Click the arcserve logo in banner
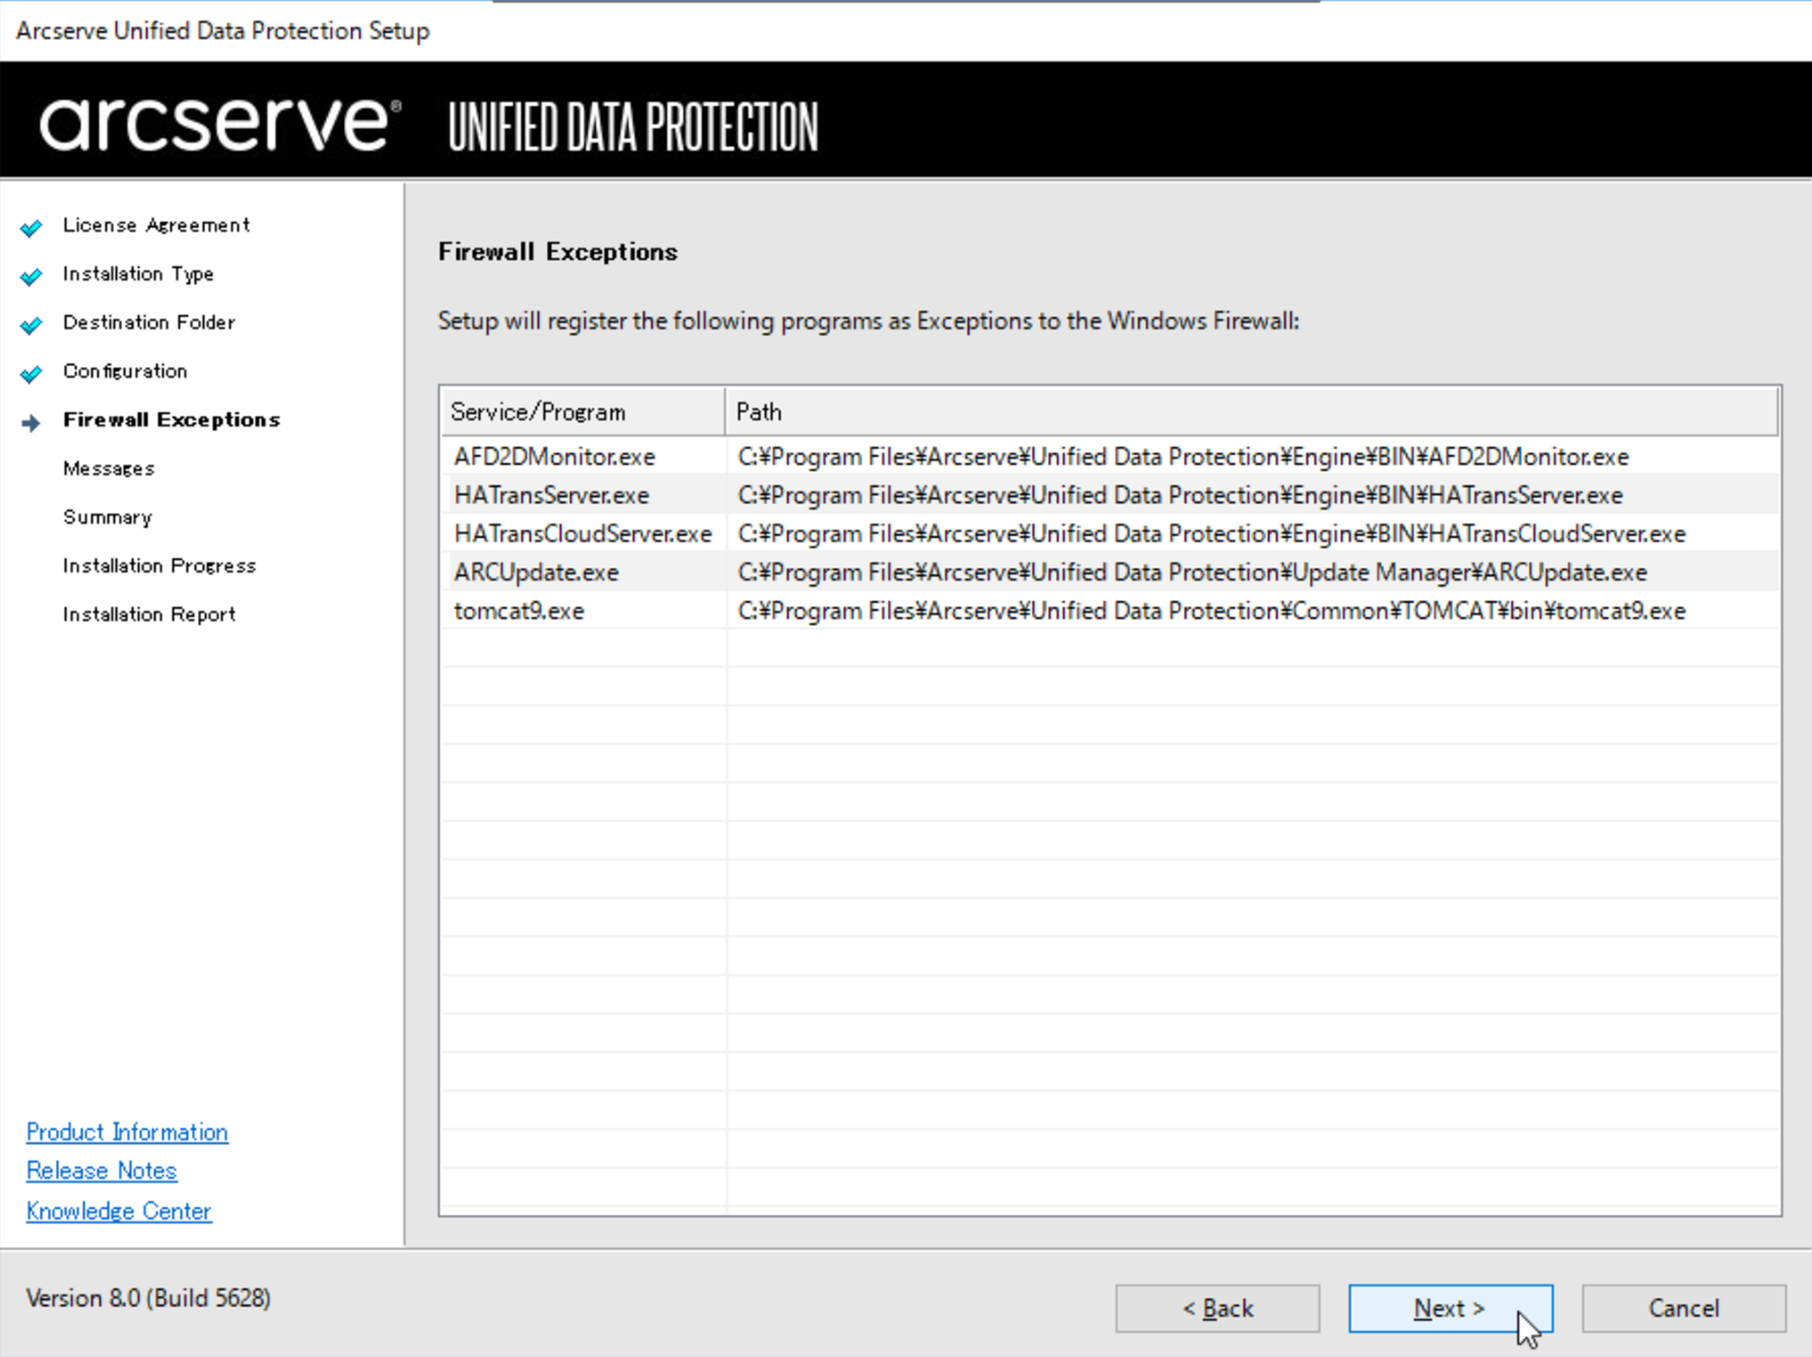Image resolution: width=1812 pixels, height=1357 pixels. tap(220, 124)
